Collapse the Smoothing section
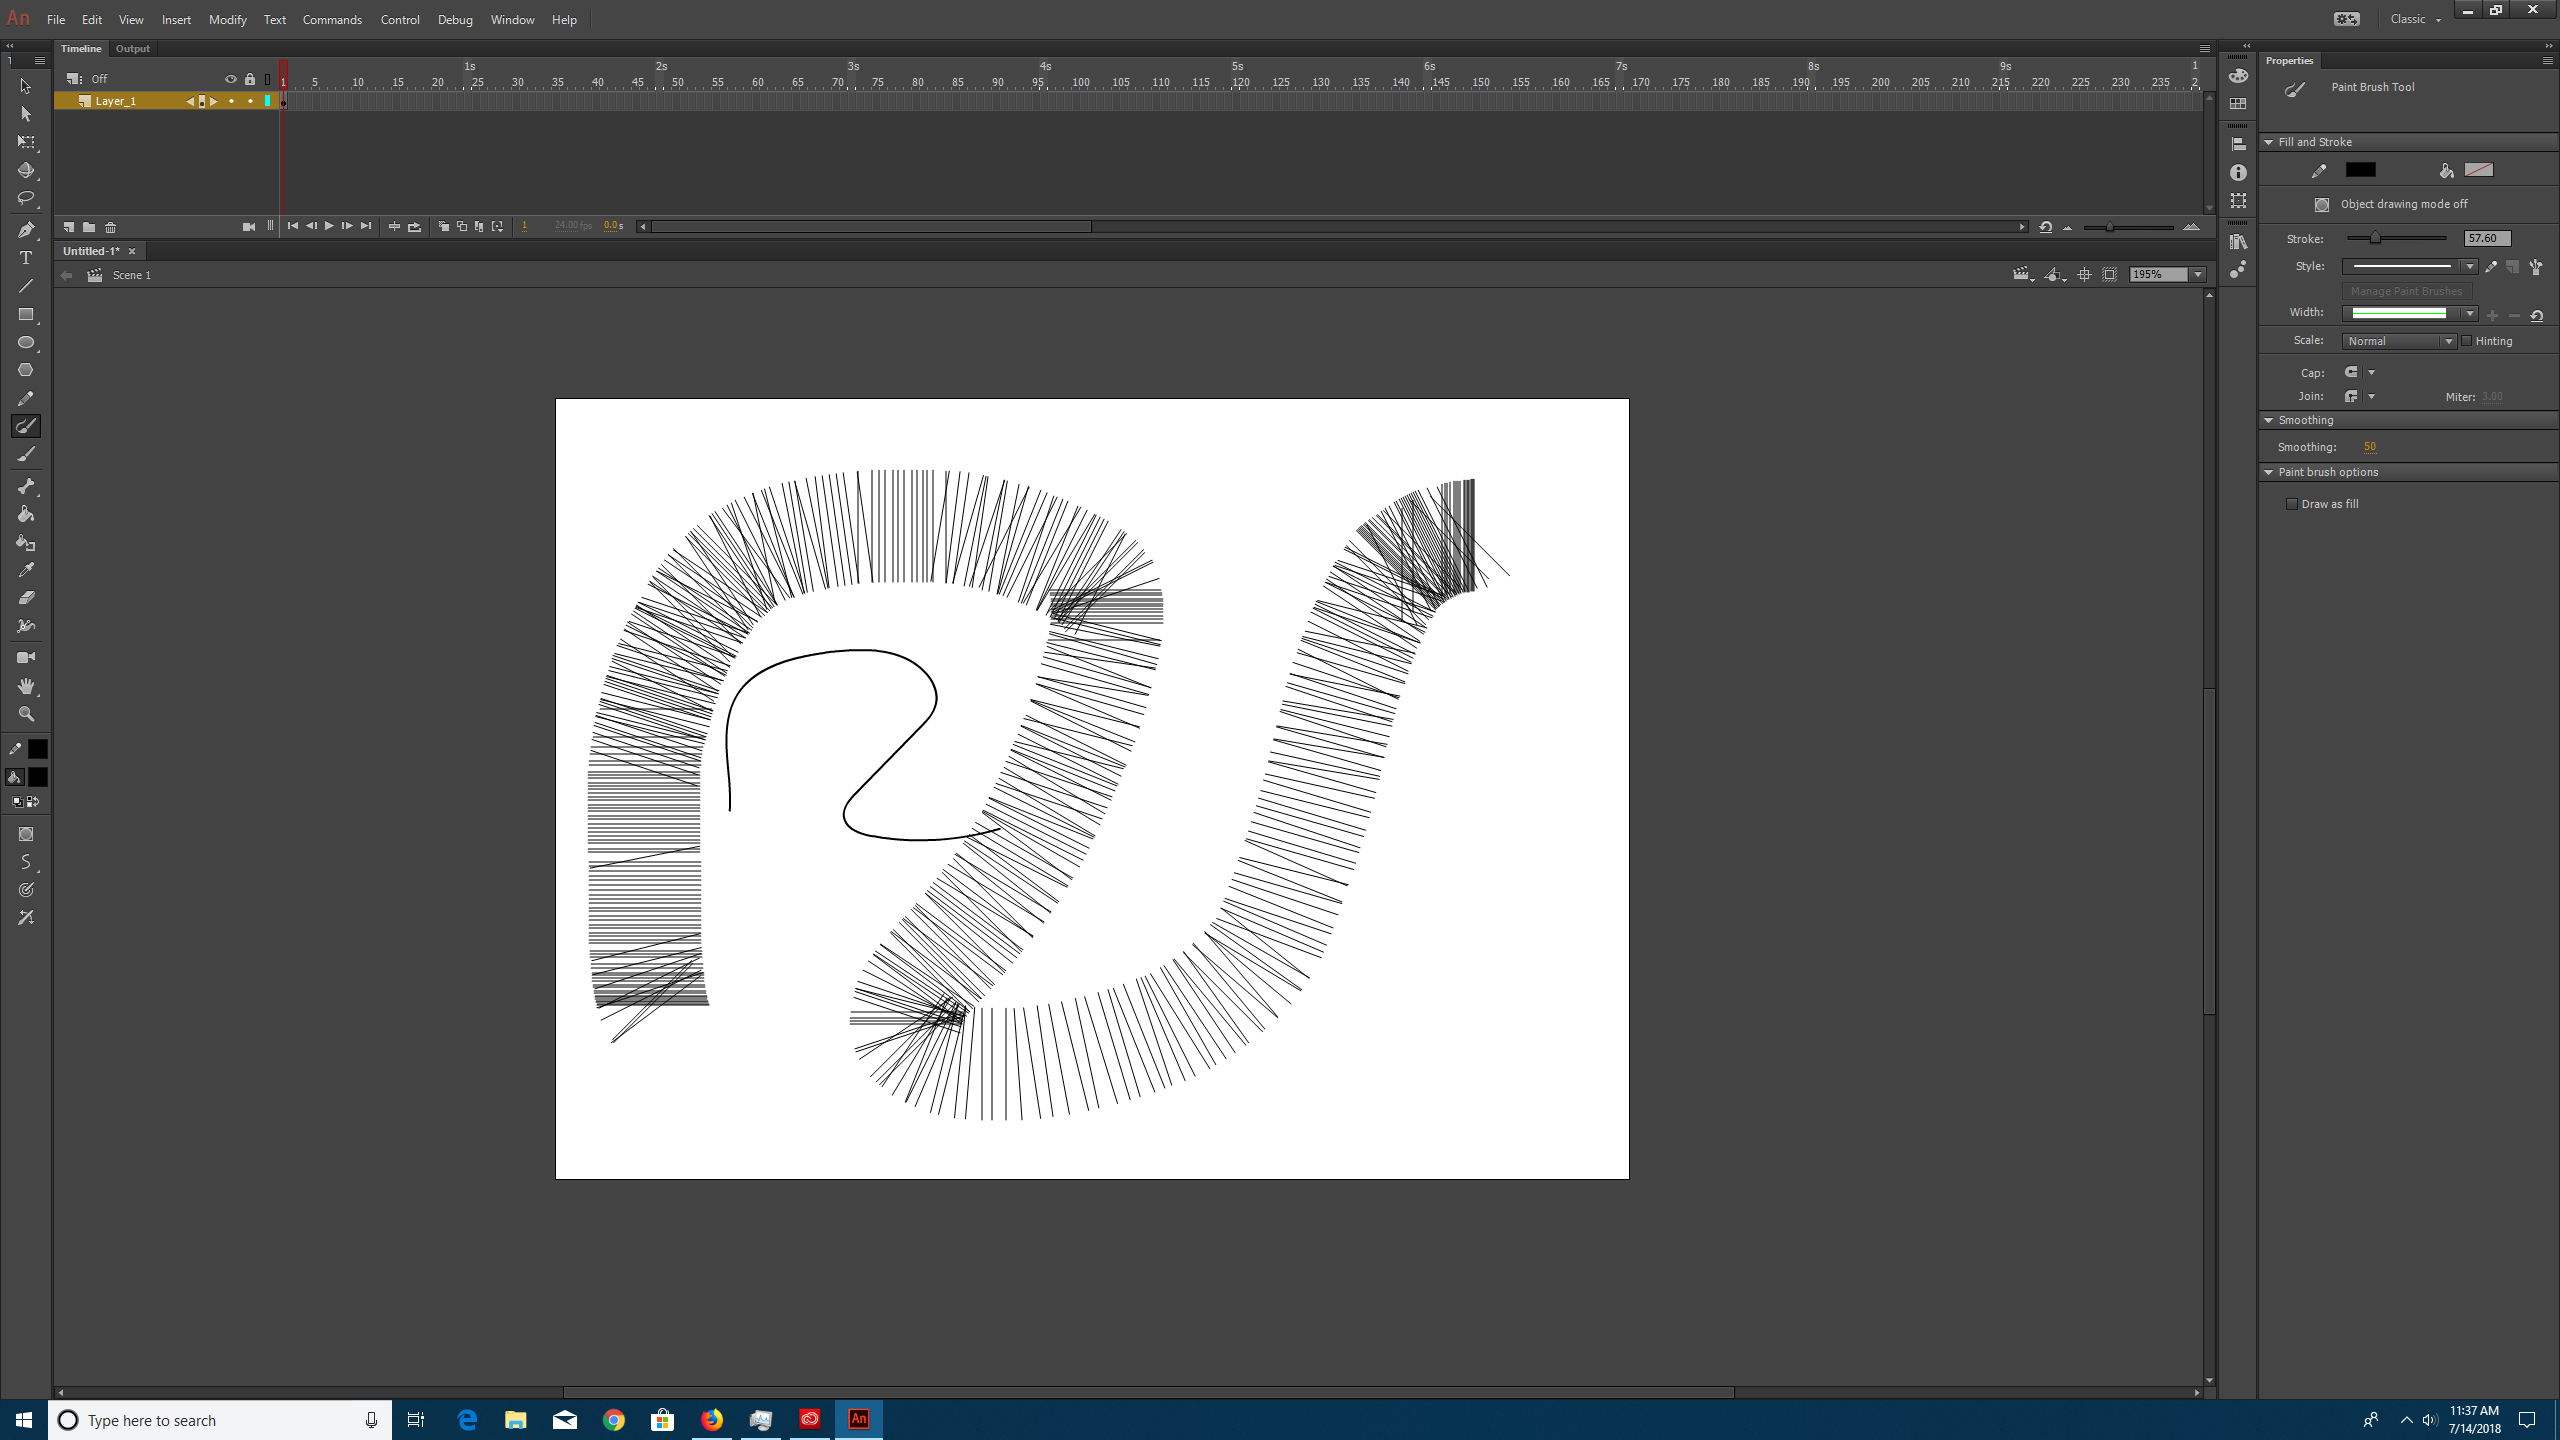 coord(2269,420)
